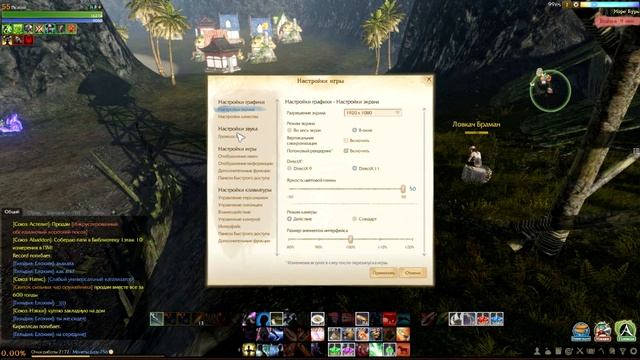The height and width of the screenshot is (360, 640).
Task: Open the red and white shop badge icon
Action: pos(603,331)
